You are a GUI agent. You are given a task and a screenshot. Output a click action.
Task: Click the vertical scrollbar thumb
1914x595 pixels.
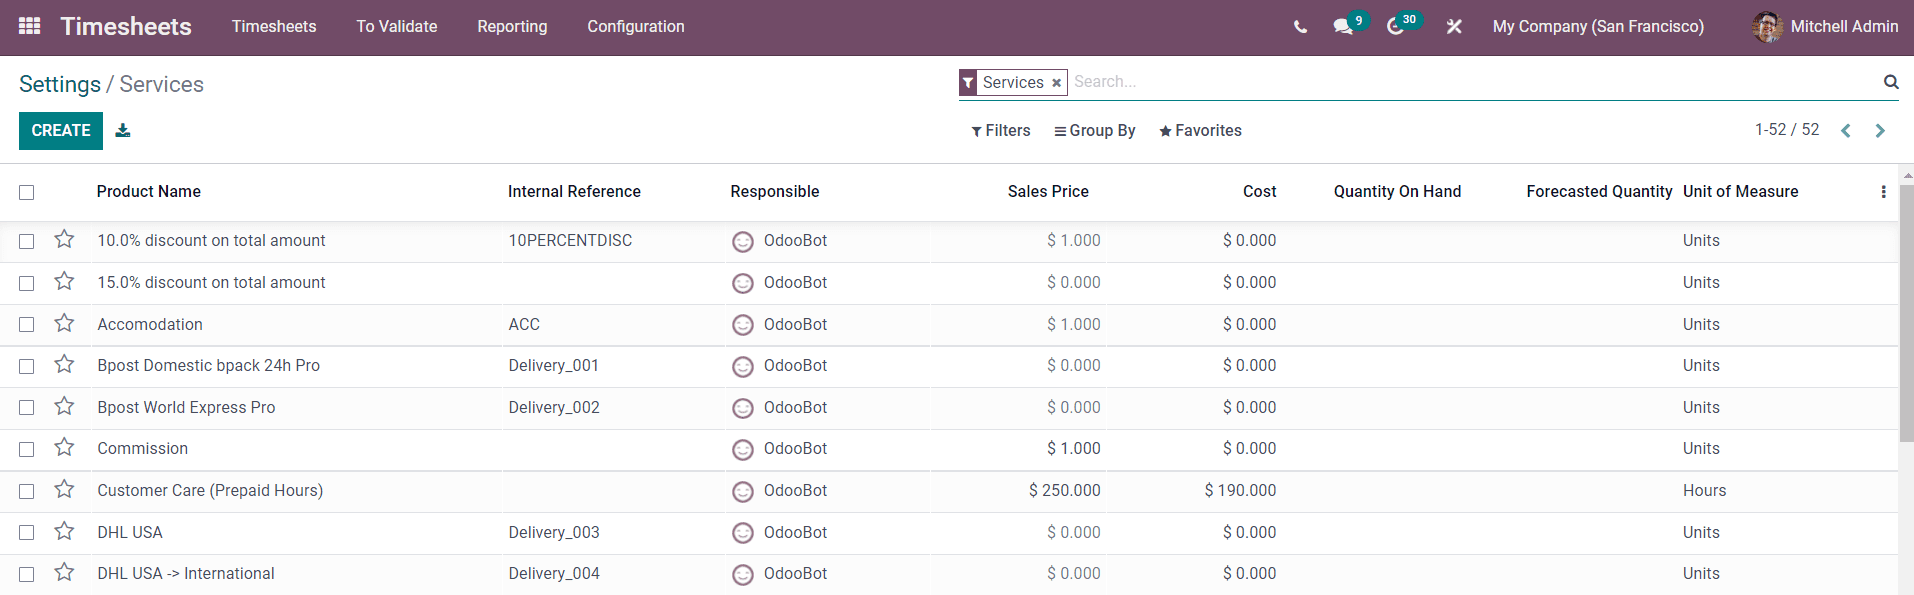pyautogui.click(x=1906, y=312)
